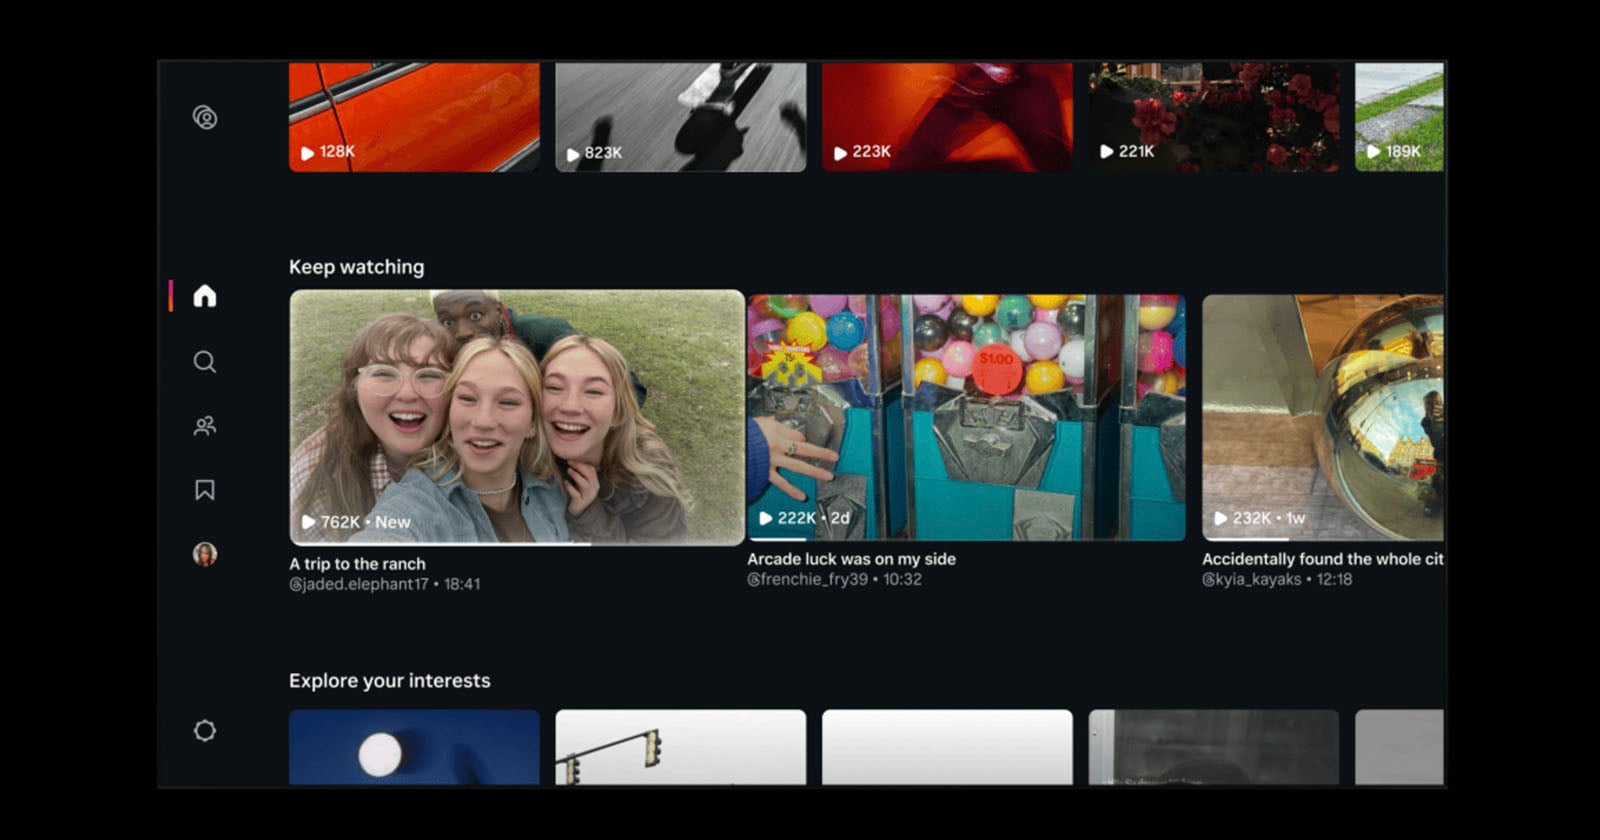Viewport: 1600px width, 840px height.
Task: Click the '232K • 1w' play count badge
Action: coord(1259,518)
